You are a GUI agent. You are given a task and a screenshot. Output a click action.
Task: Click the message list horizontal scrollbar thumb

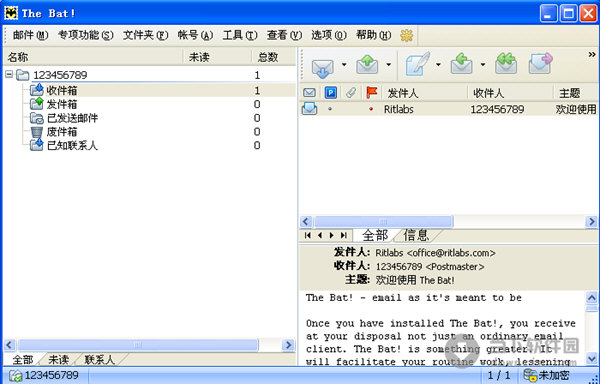click(x=383, y=221)
